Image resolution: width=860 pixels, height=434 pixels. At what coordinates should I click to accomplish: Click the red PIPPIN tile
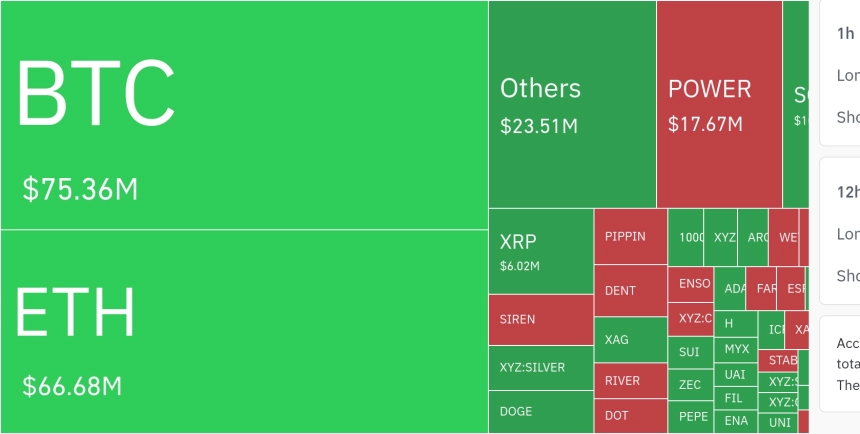tap(630, 237)
